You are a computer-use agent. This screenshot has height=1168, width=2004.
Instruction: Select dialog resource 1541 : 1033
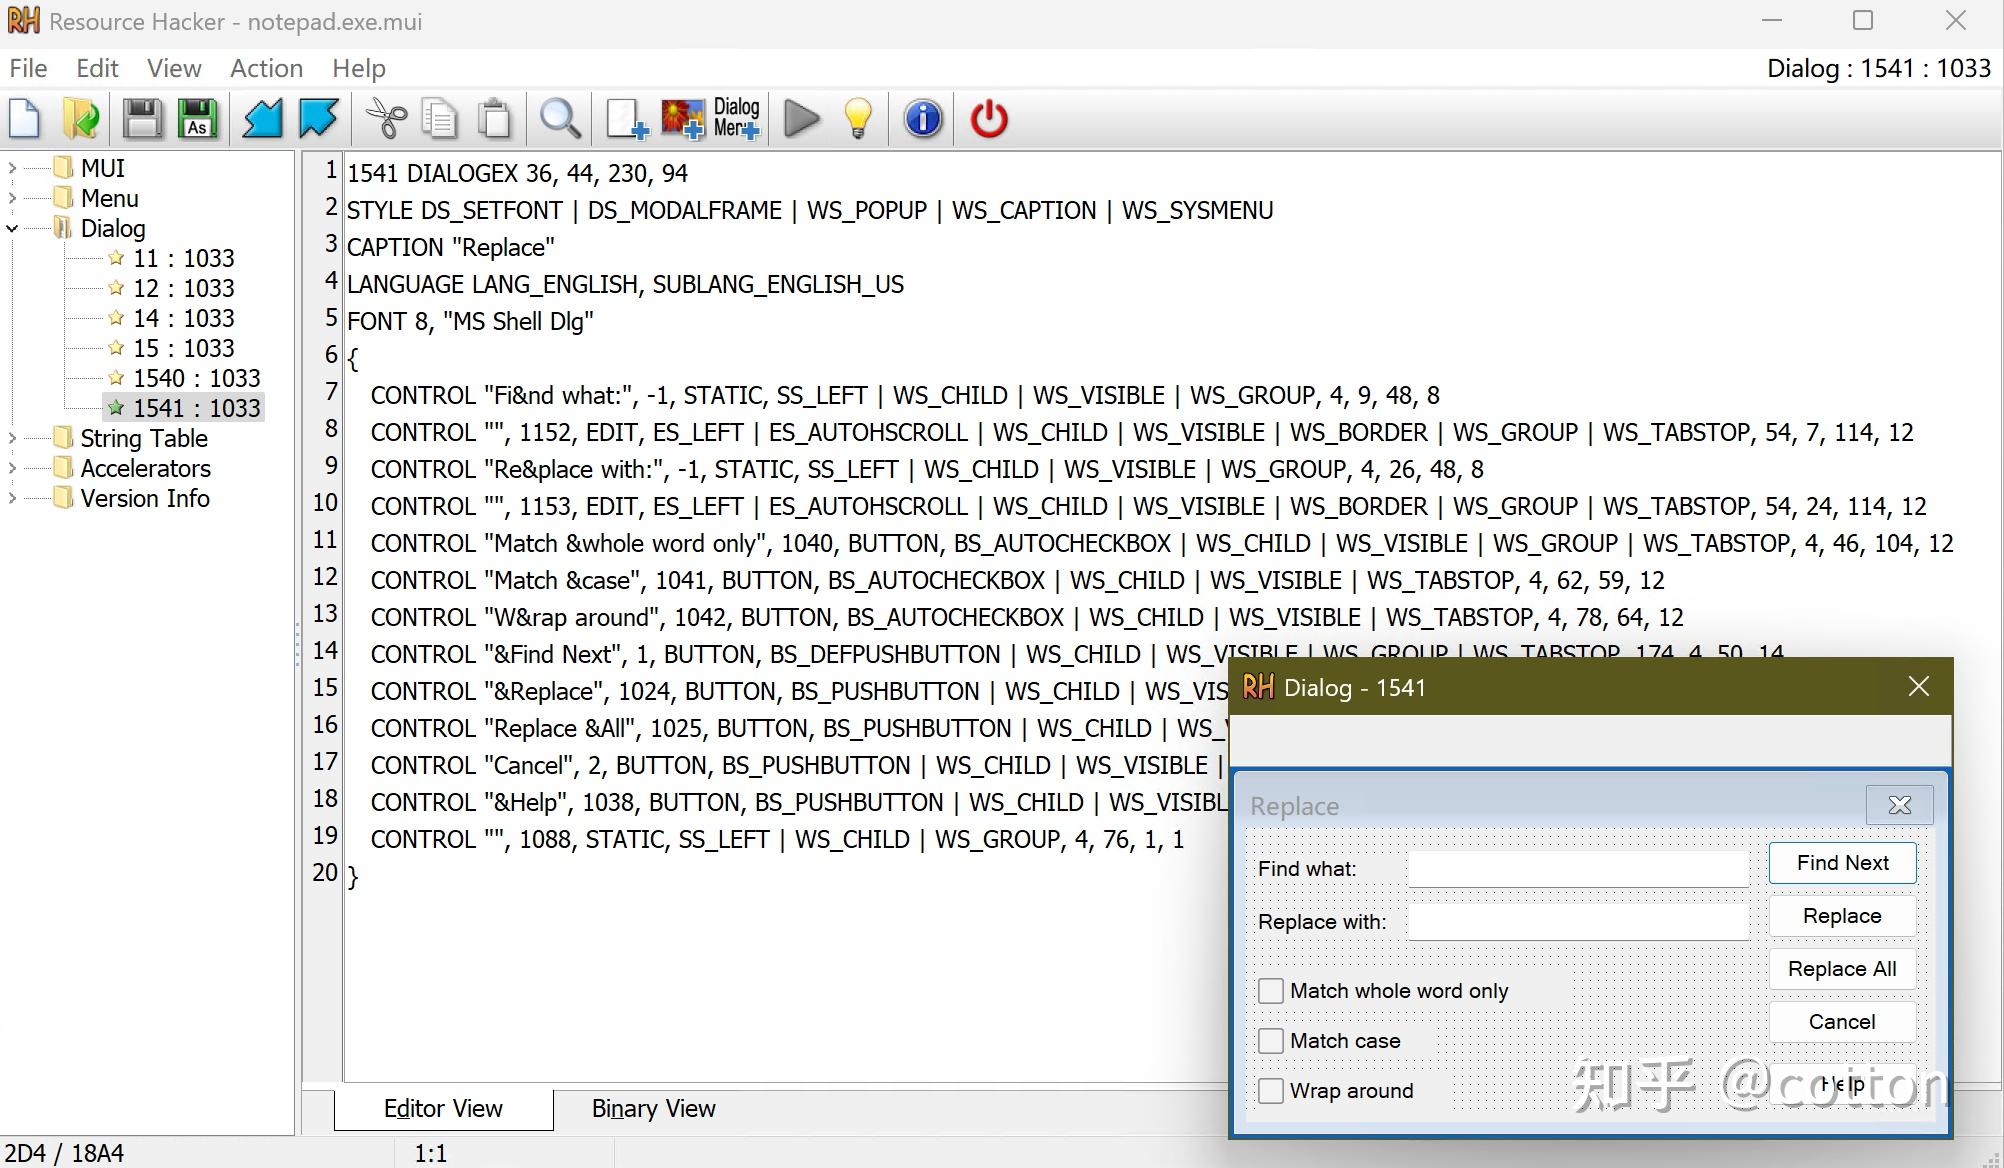point(197,408)
